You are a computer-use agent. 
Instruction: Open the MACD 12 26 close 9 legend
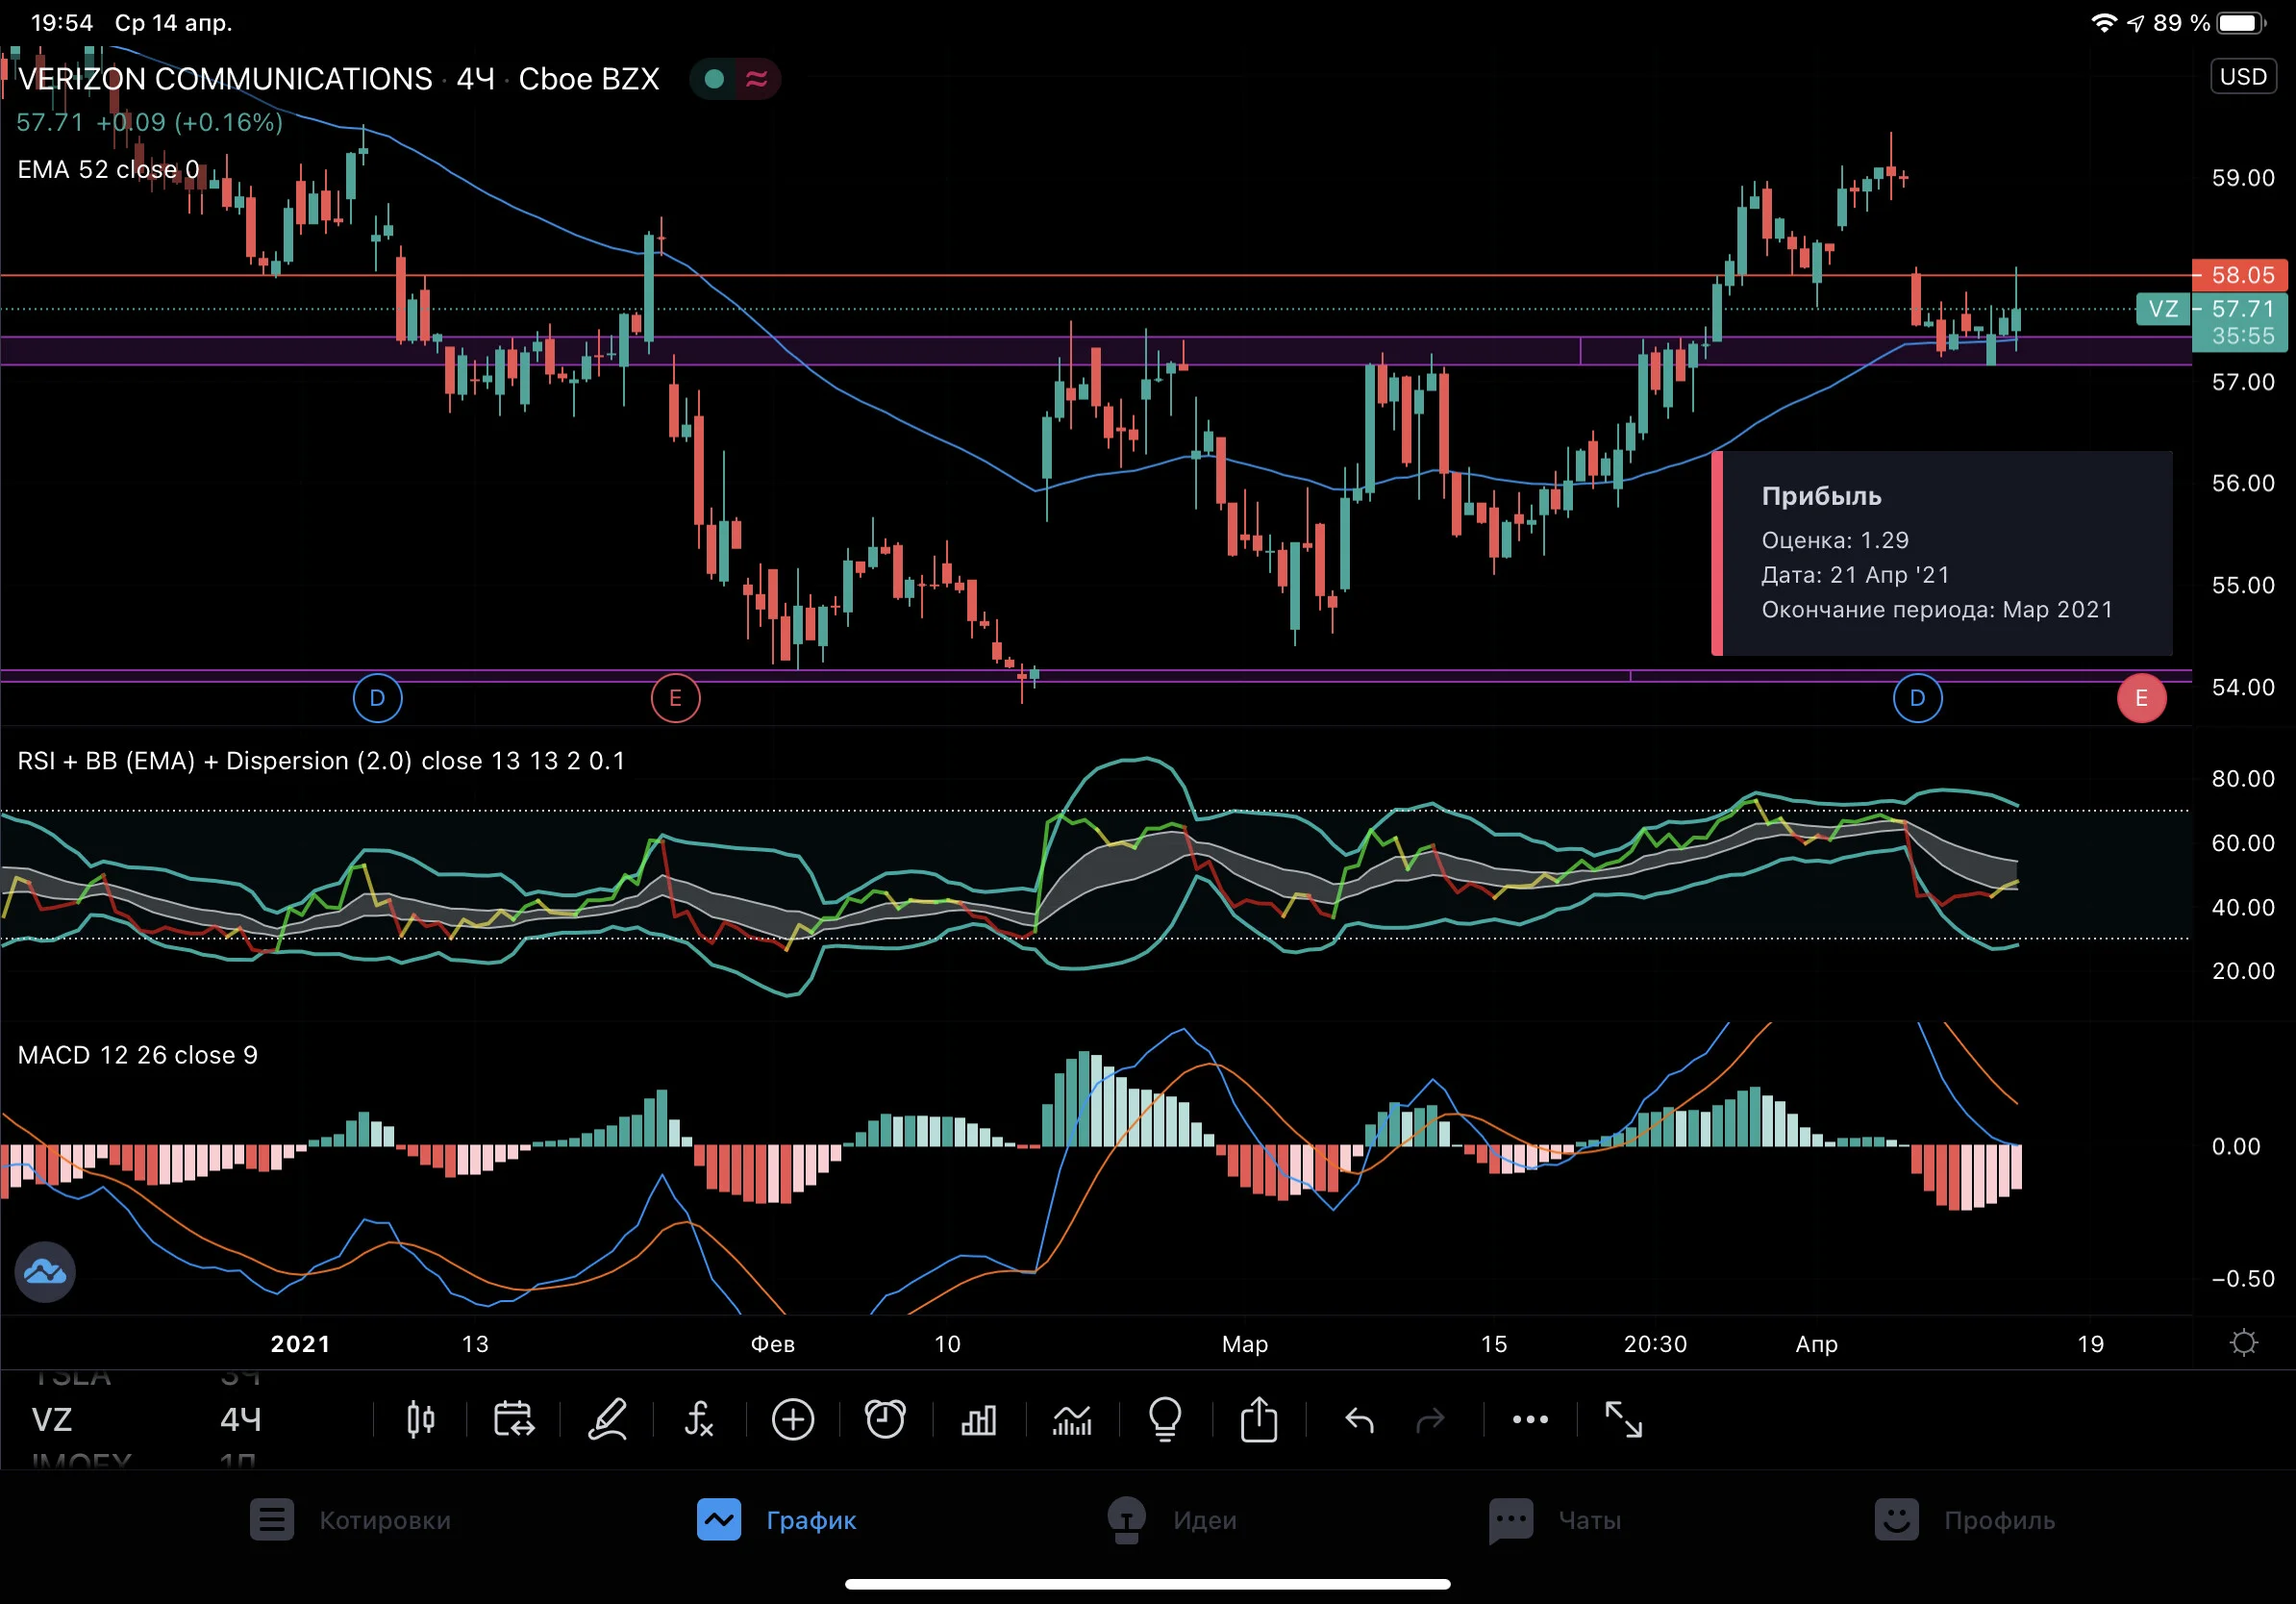[138, 1055]
